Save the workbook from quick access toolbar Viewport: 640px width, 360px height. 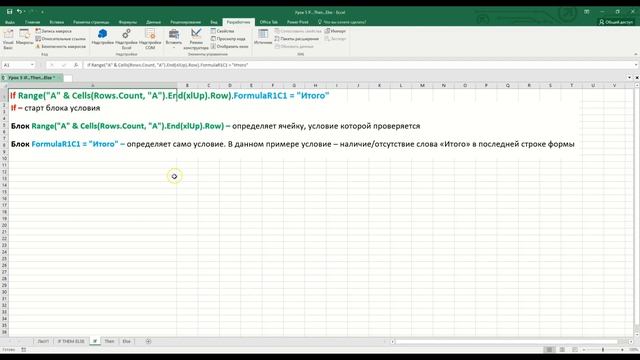click(x=9, y=12)
